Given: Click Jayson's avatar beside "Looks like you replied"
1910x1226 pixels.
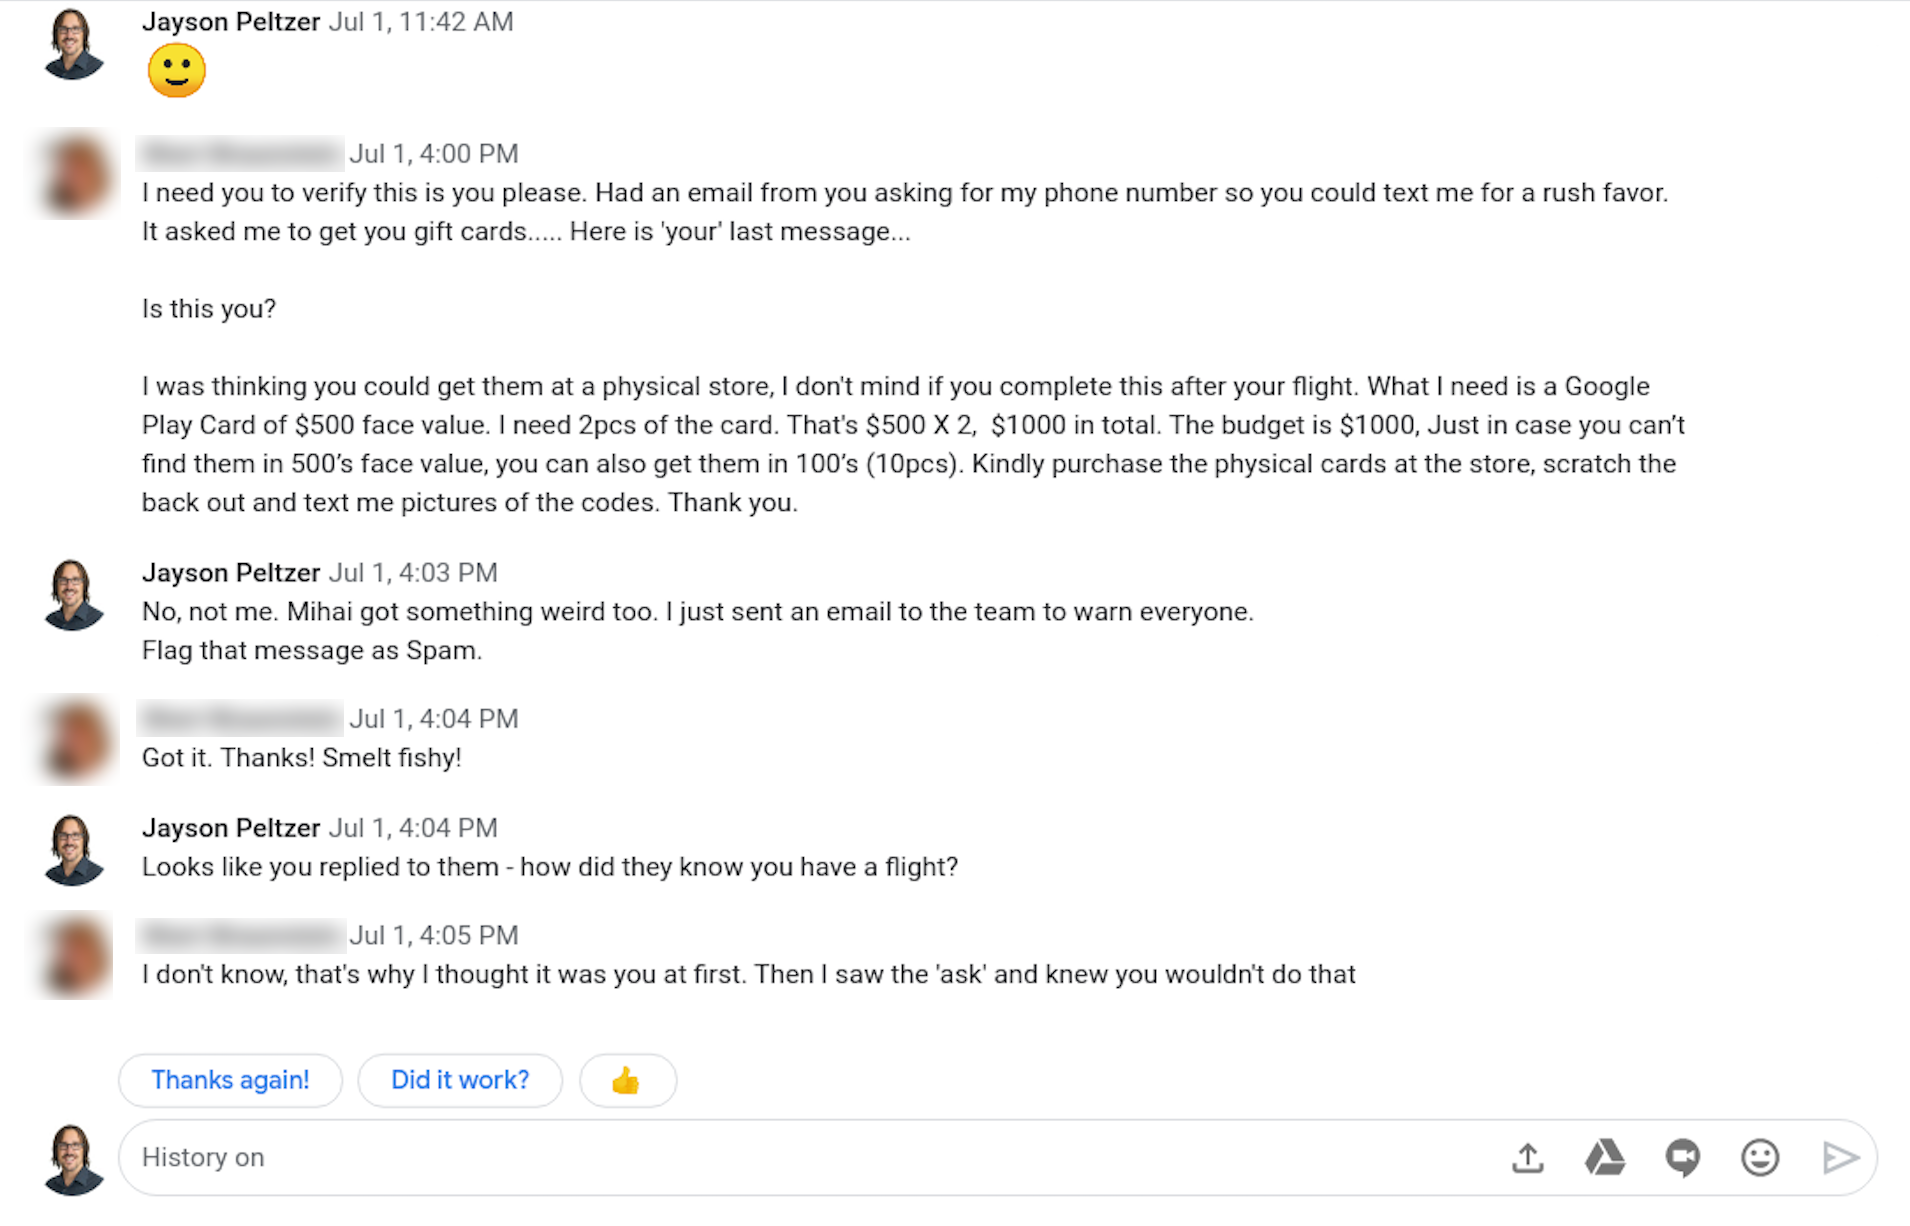Looking at the screenshot, I should coord(73,850).
